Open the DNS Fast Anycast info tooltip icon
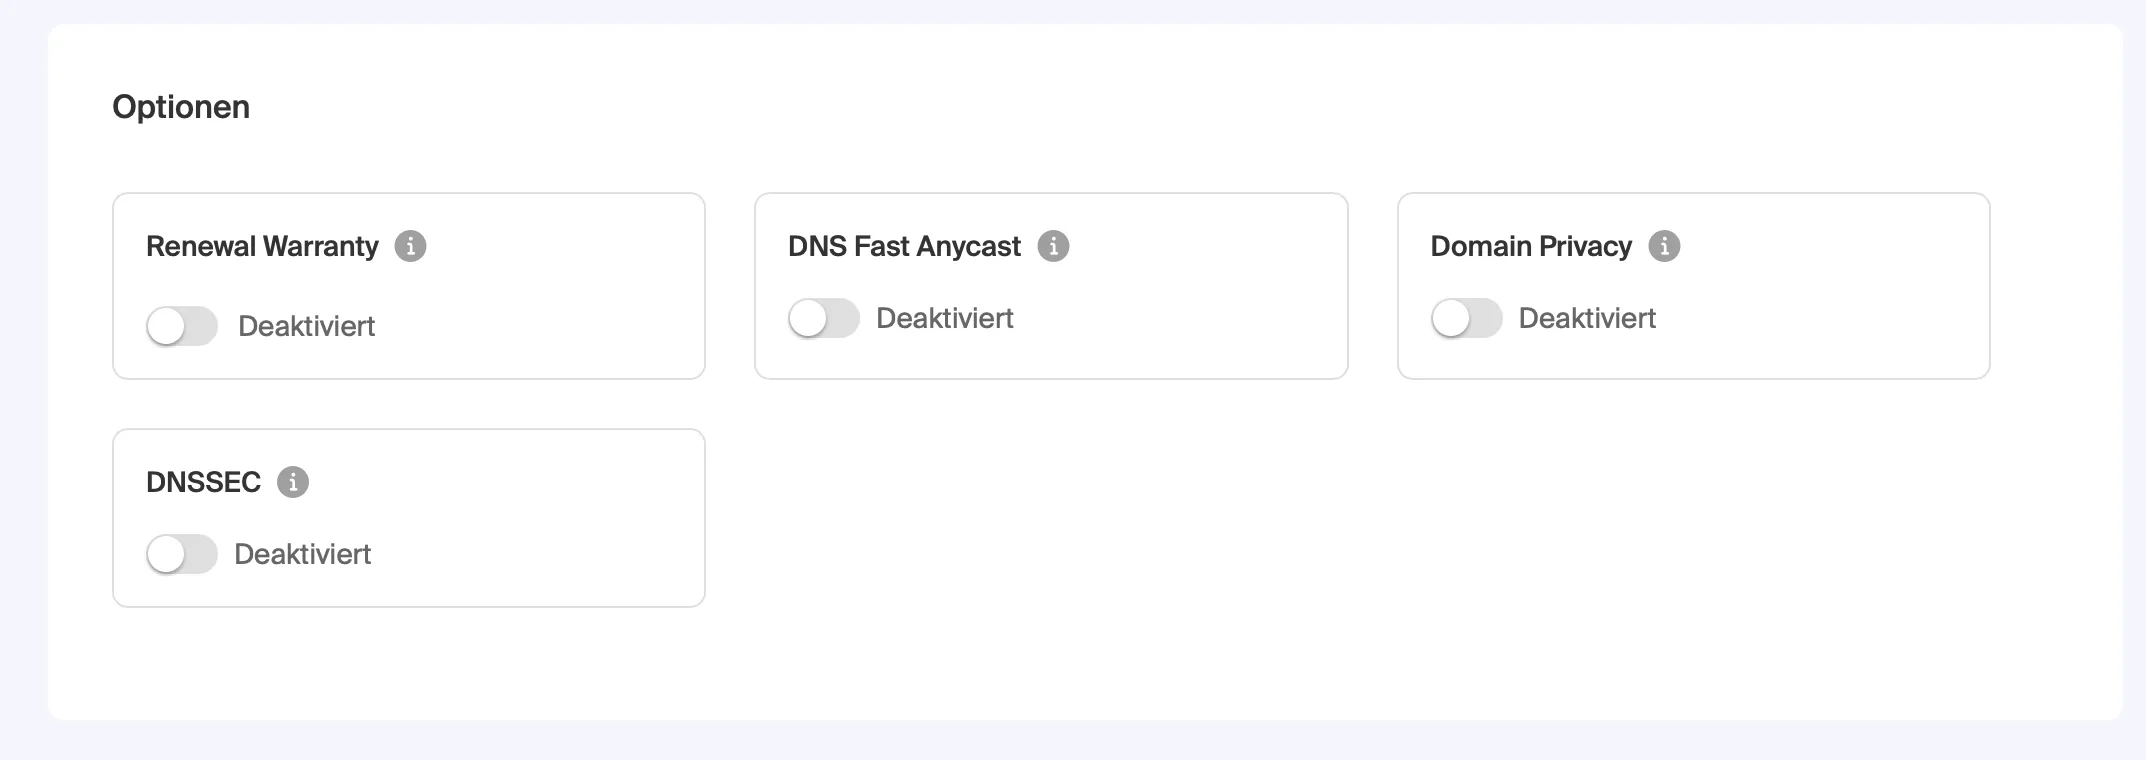 1053,246
